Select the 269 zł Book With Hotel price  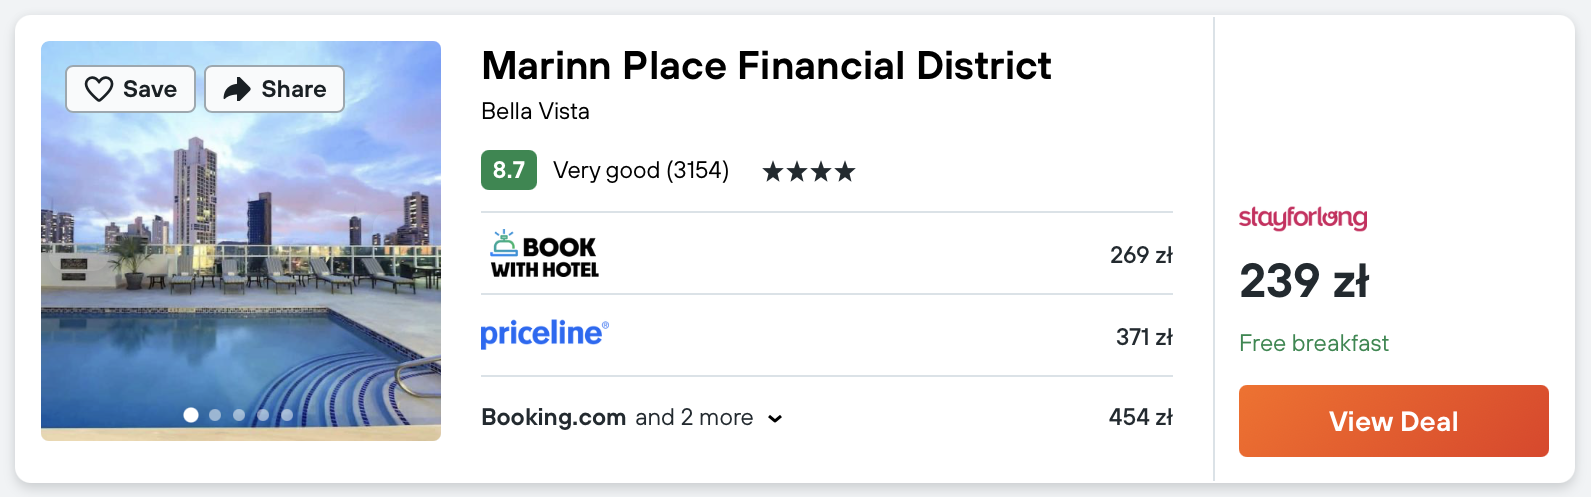click(x=1140, y=255)
